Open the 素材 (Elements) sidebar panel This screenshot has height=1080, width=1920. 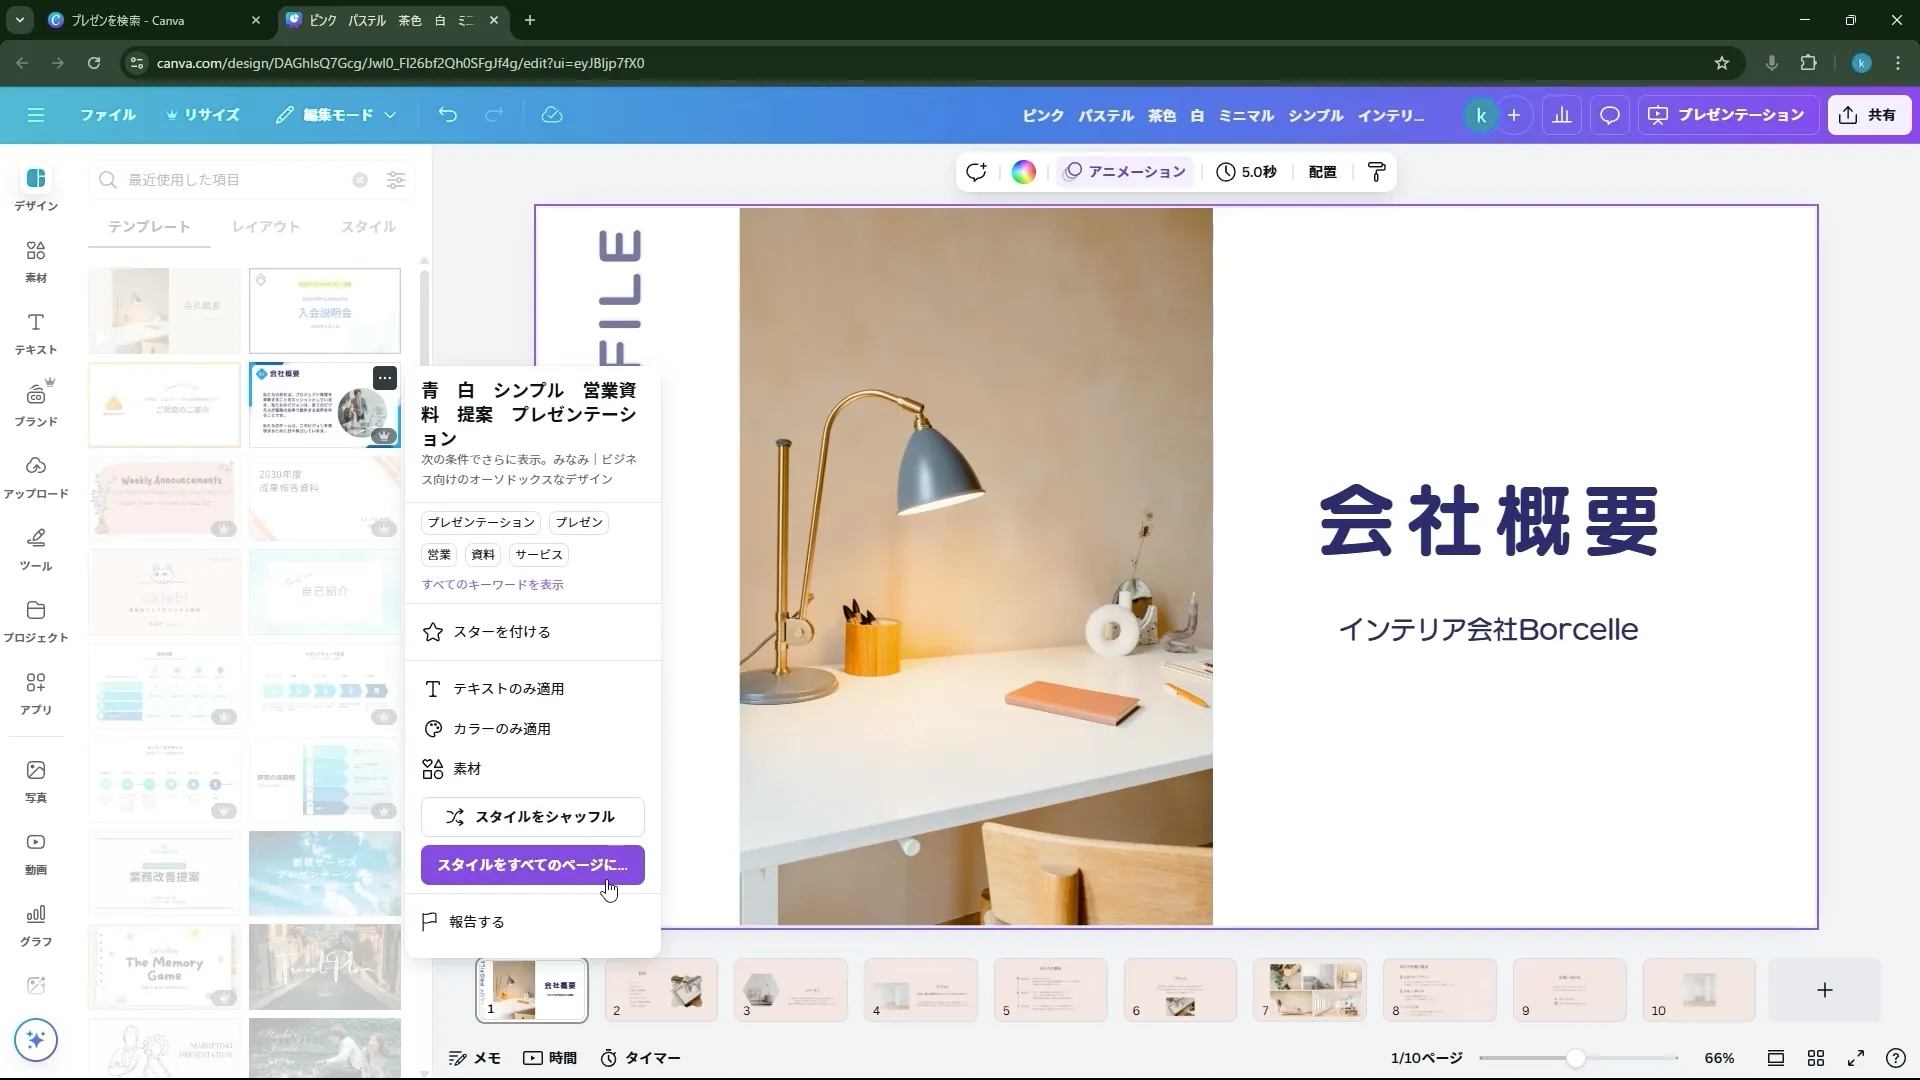point(35,260)
